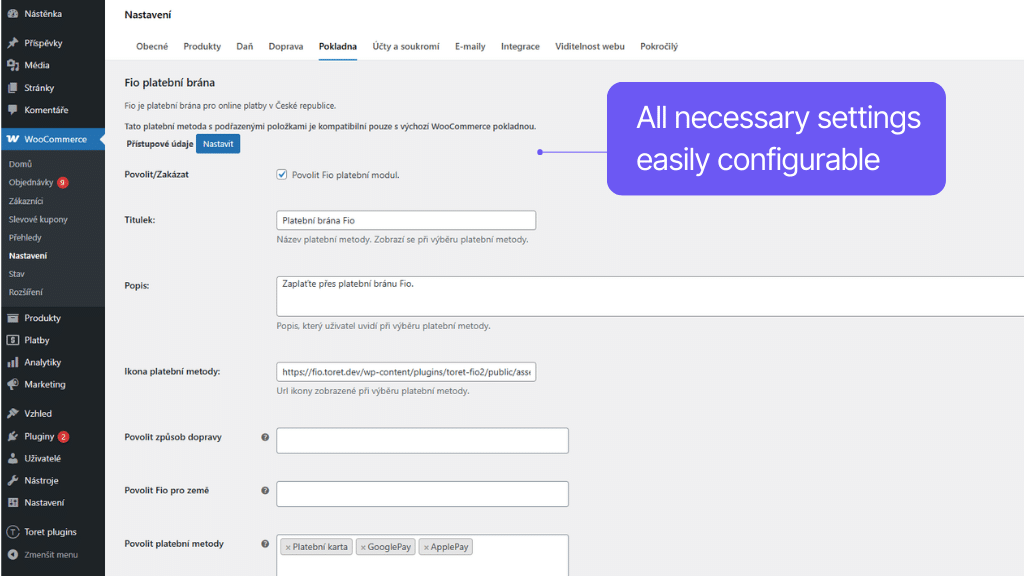1024x576 pixels.
Task: Go to Domů under WooCommerce
Action: tap(20, 164)
